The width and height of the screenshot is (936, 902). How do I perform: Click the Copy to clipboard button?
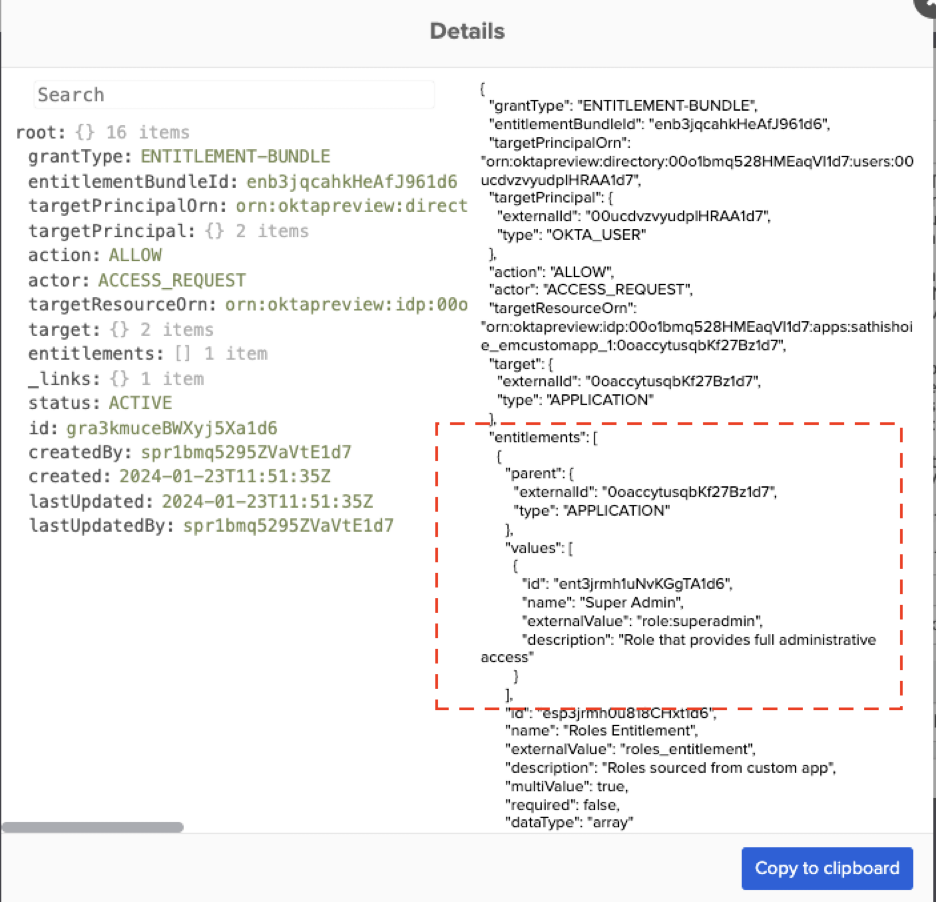826,868
